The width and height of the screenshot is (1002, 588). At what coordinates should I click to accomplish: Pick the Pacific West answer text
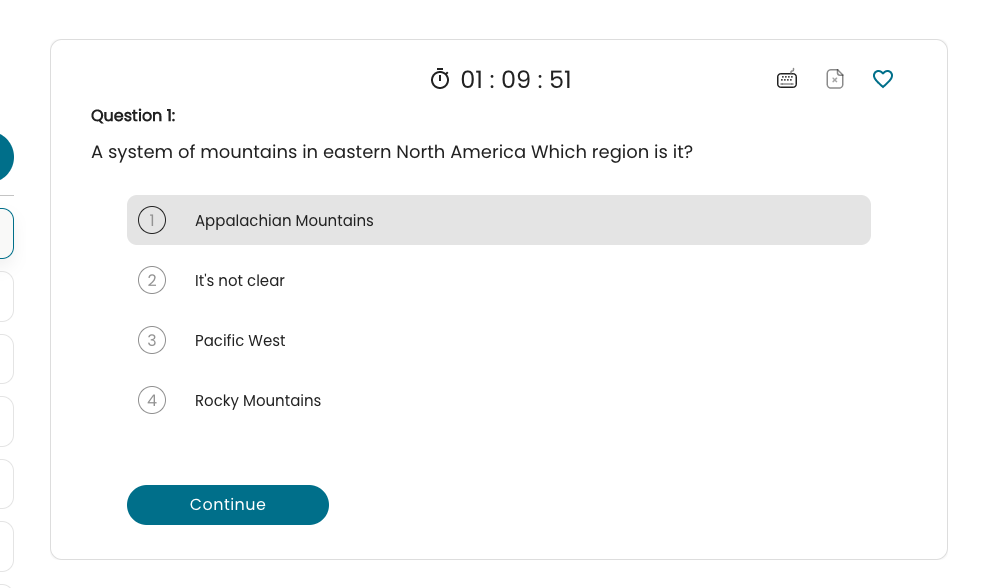tap(240, 341)
